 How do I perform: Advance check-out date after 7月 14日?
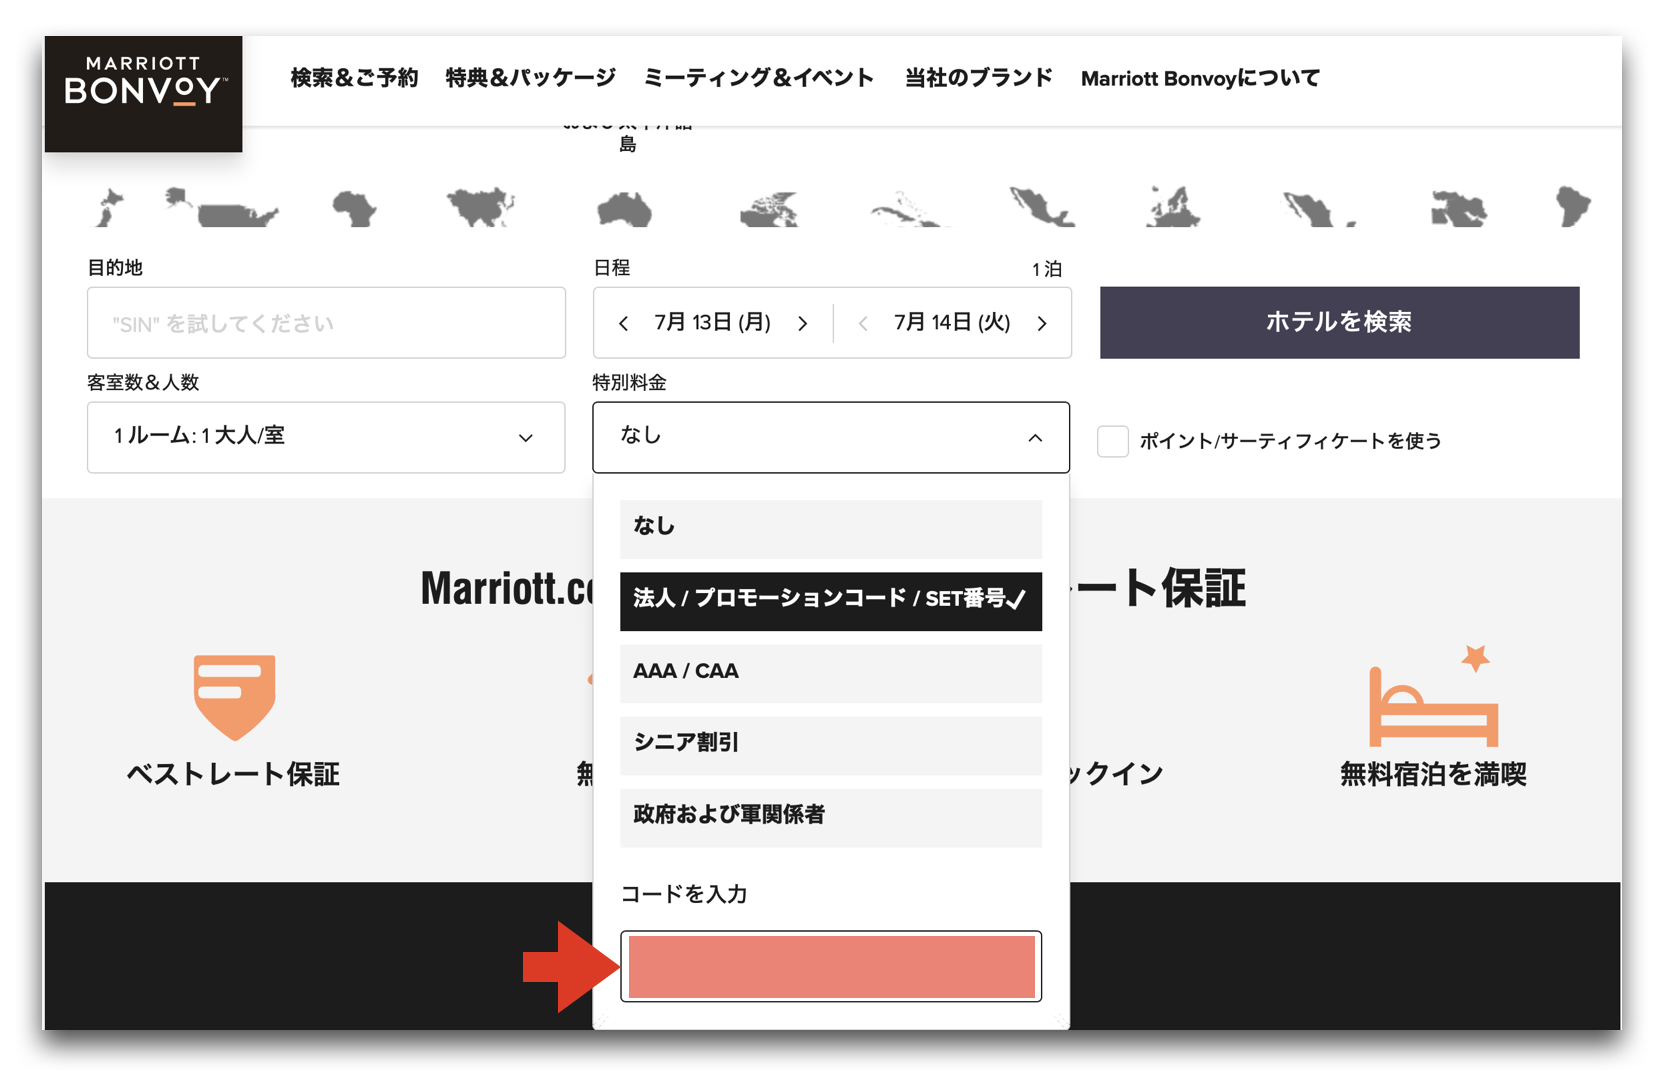coord(1042,323)
